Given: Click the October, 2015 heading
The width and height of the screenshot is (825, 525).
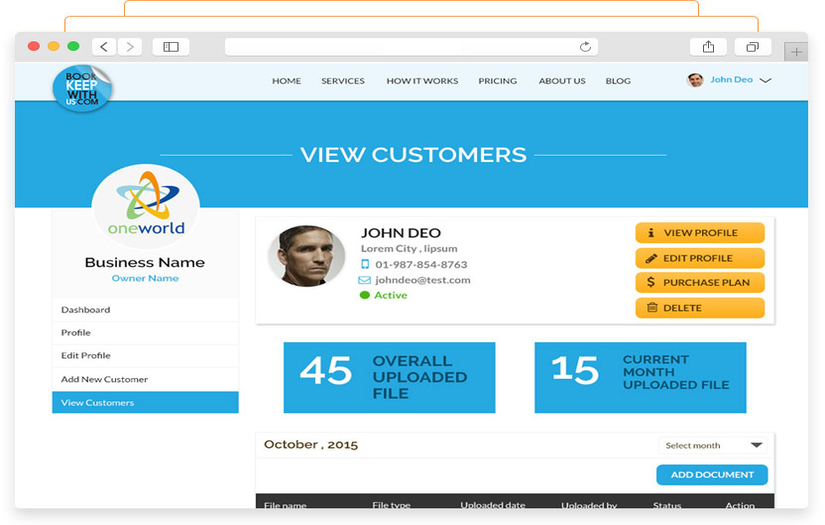Looking at the screenshot, I should [x=310, y=445].
